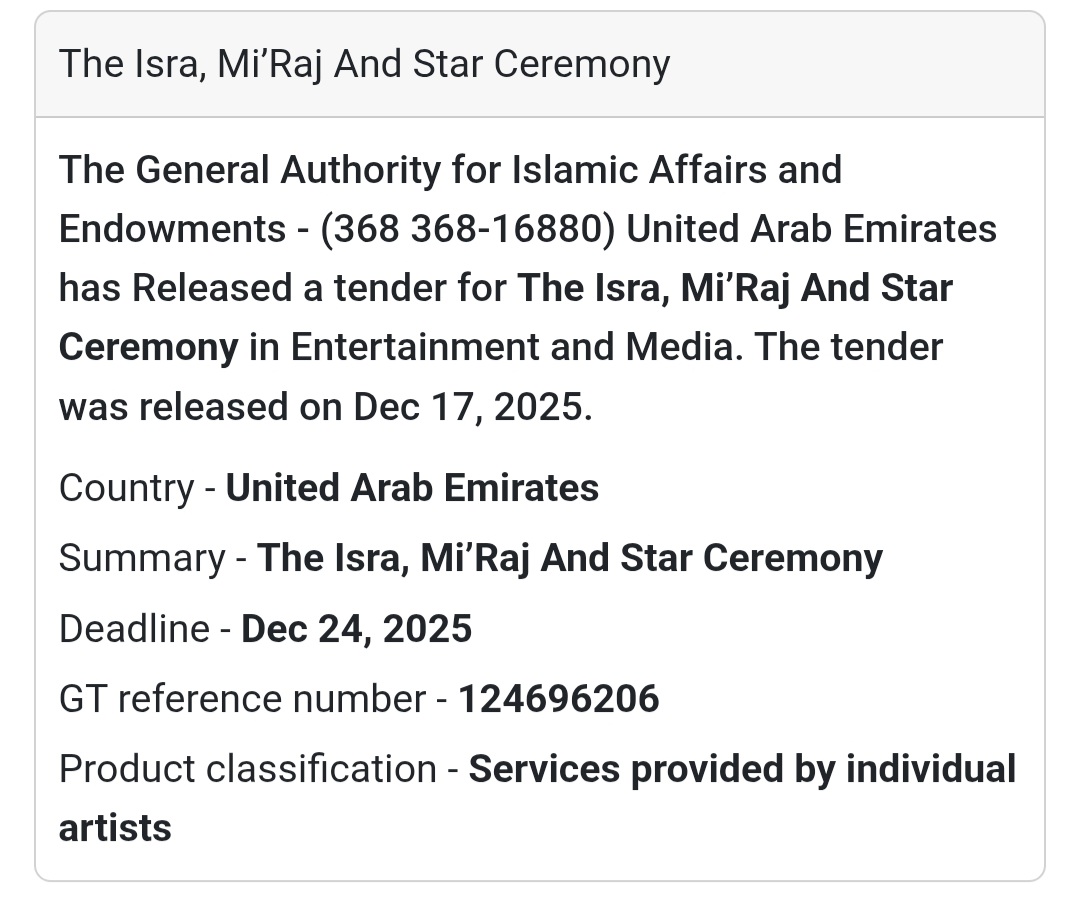Click the 'Country' field label
The width and height of the screenshot is (1080, 900).
tap(126, 488)
